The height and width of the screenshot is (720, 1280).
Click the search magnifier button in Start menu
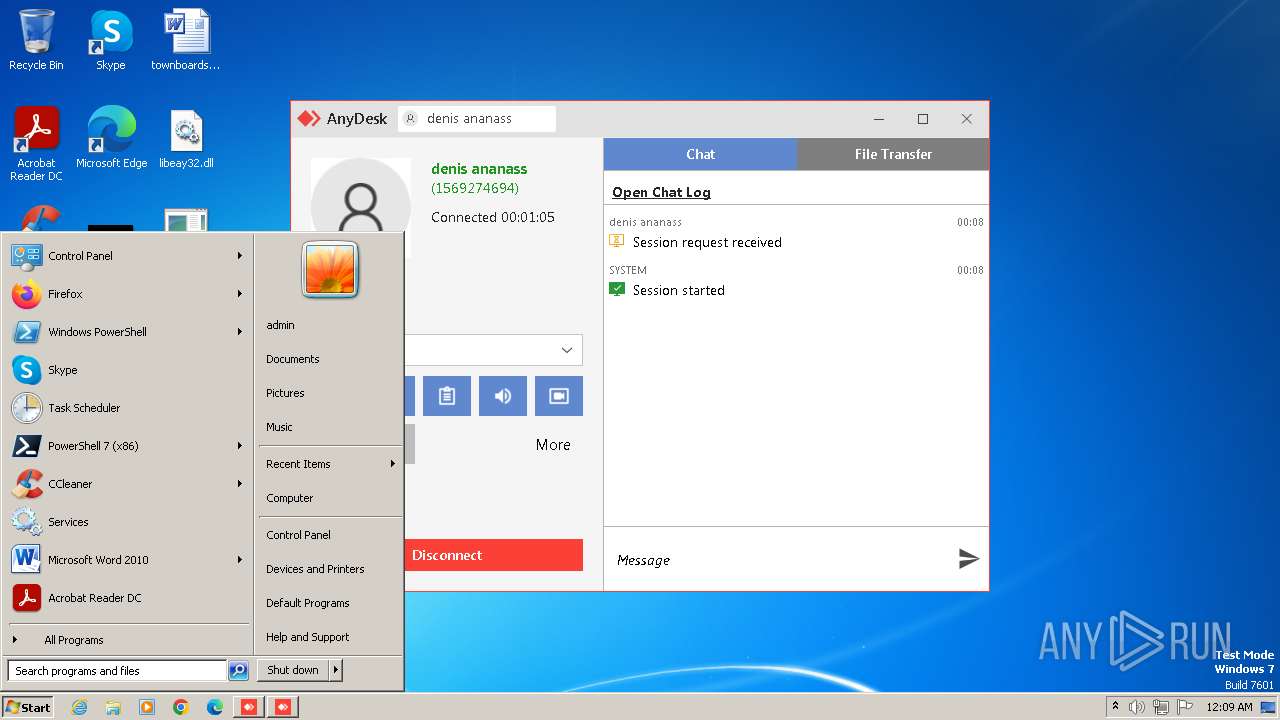pyautogui.click(x=238, y=671)
